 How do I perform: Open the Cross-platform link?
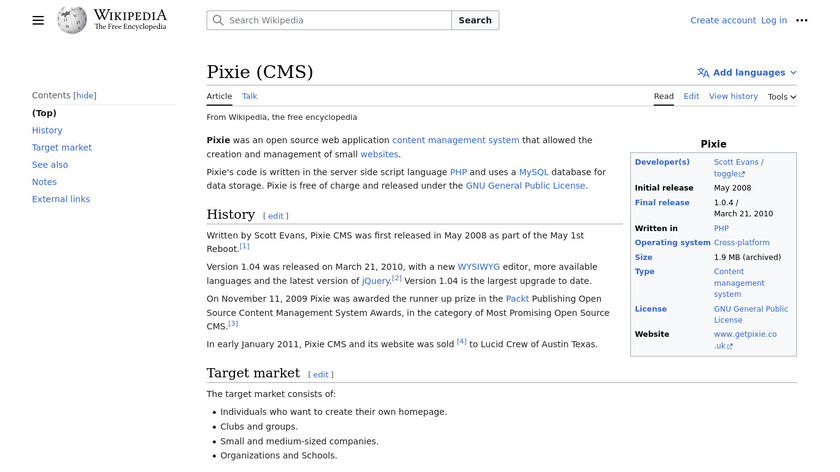click(x=741, y=242)
